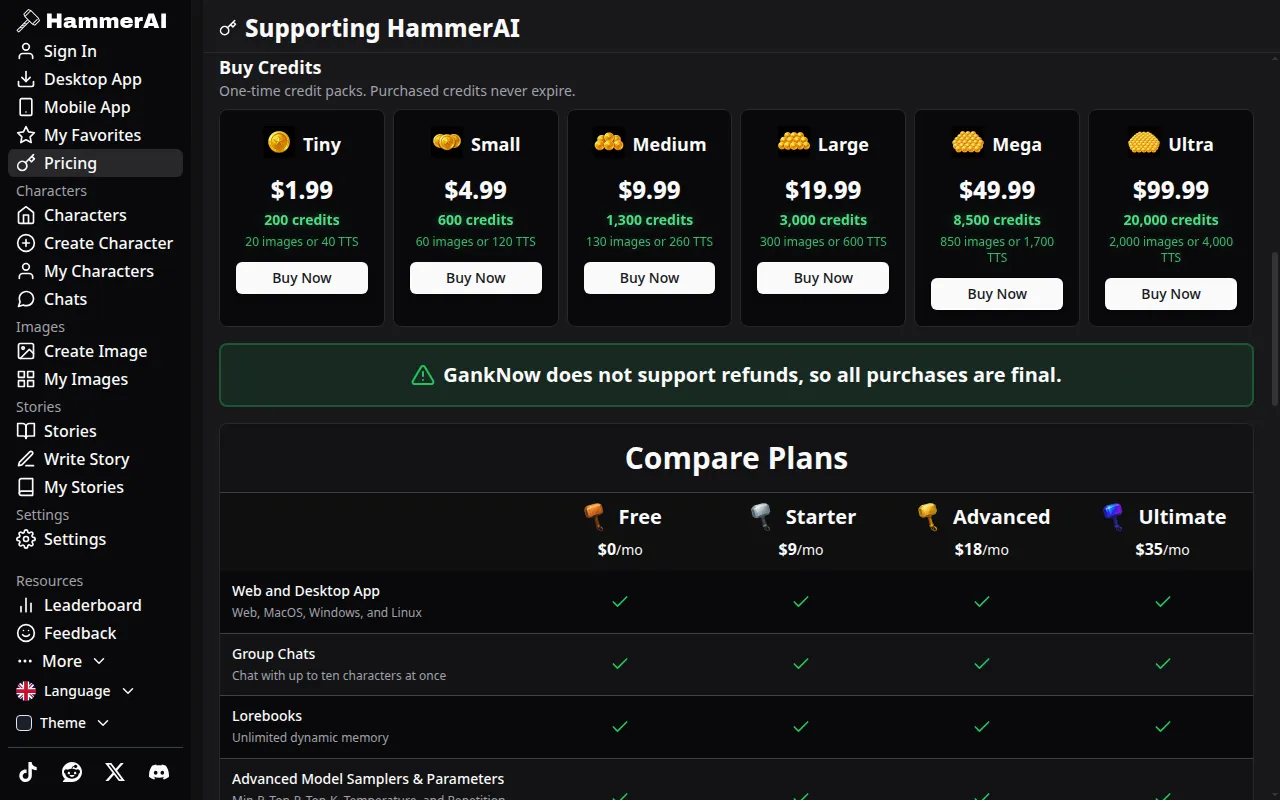Click the Free plan column header
Image resolution: width=1280 pixels, height=800 pixels.
pyautogui.click(x=620, y=530)
